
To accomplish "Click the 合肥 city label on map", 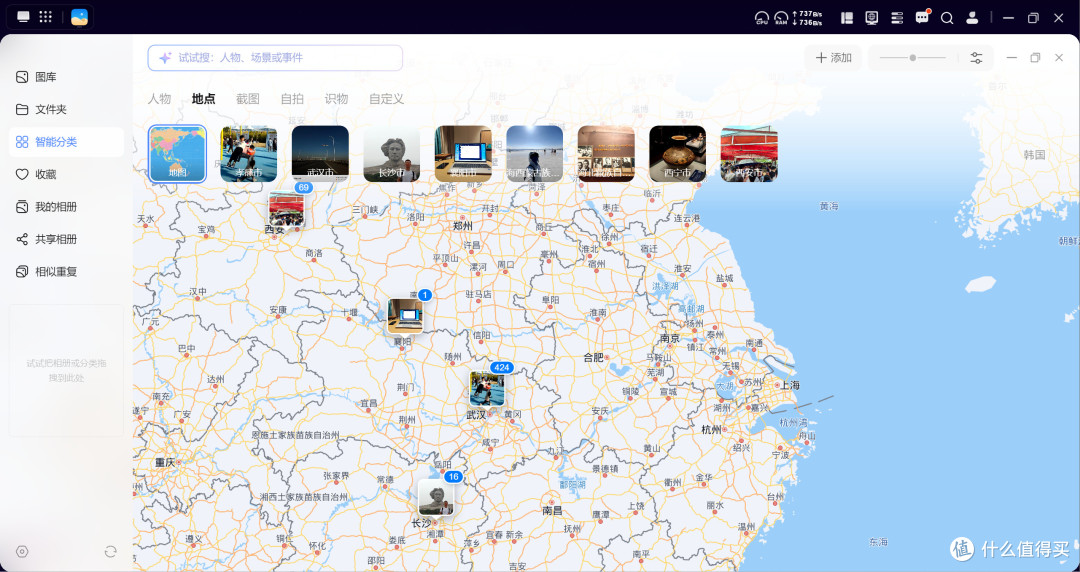I will coord(594,358).
